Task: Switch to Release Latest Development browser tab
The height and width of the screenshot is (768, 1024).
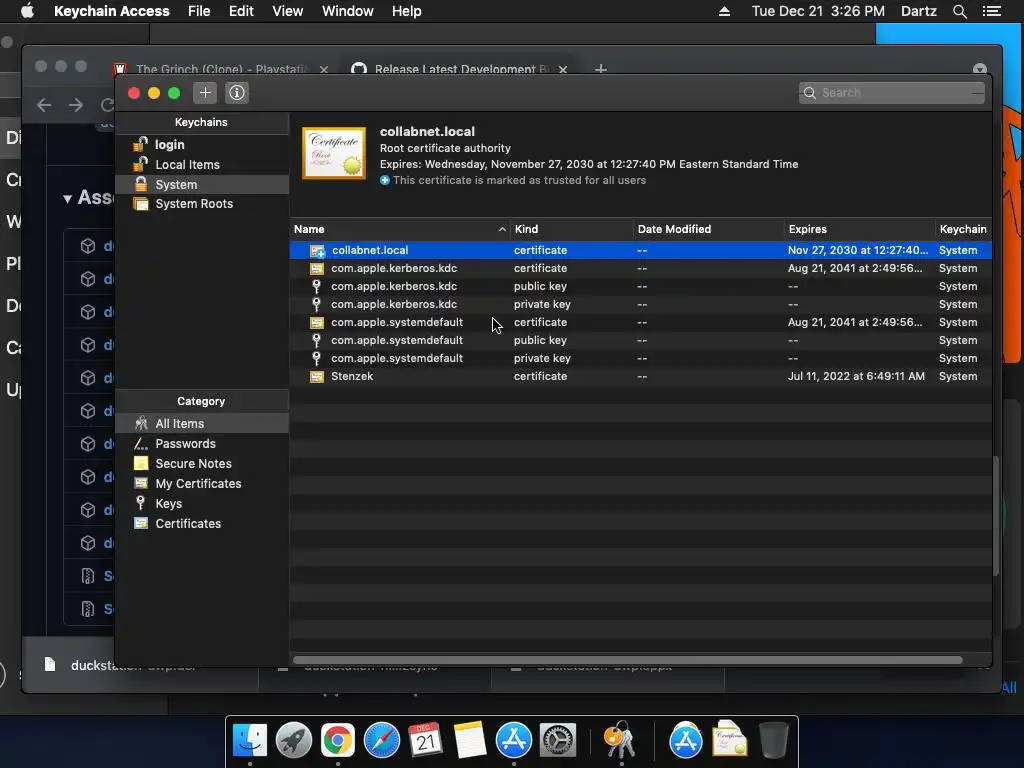Action: [460, 69]
